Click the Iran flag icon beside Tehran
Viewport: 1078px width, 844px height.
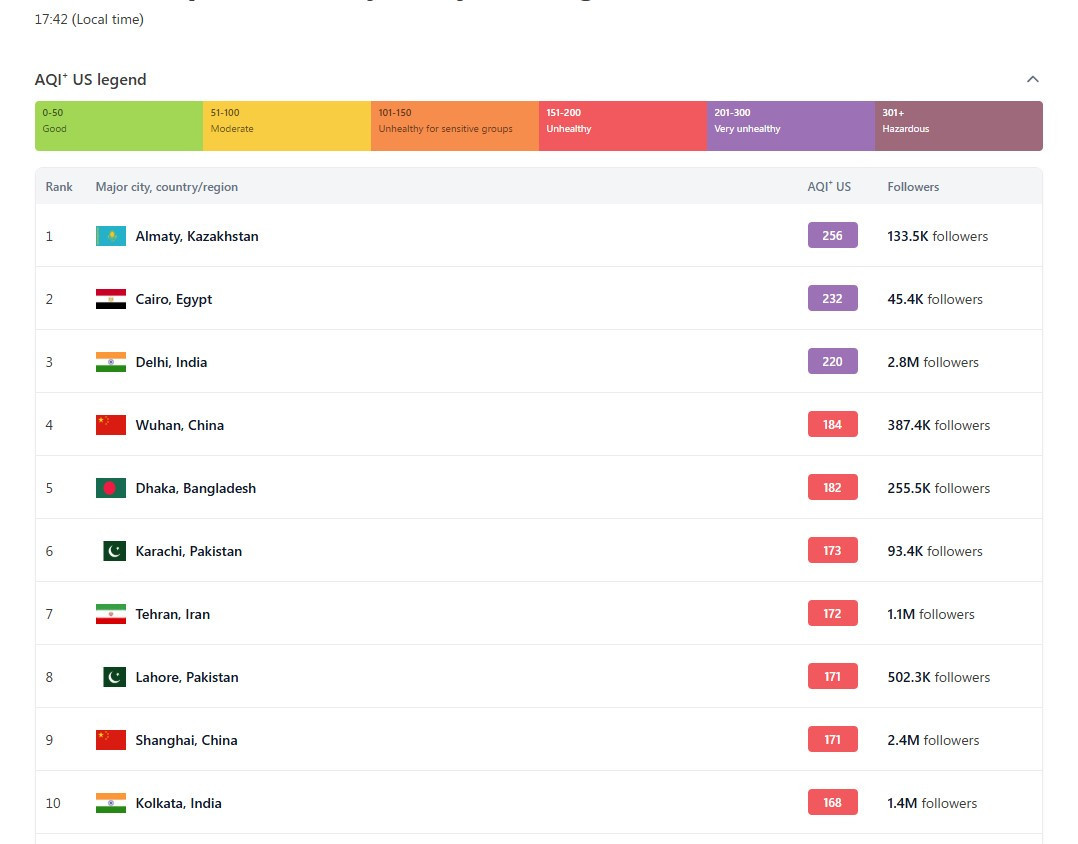[111, 614]
